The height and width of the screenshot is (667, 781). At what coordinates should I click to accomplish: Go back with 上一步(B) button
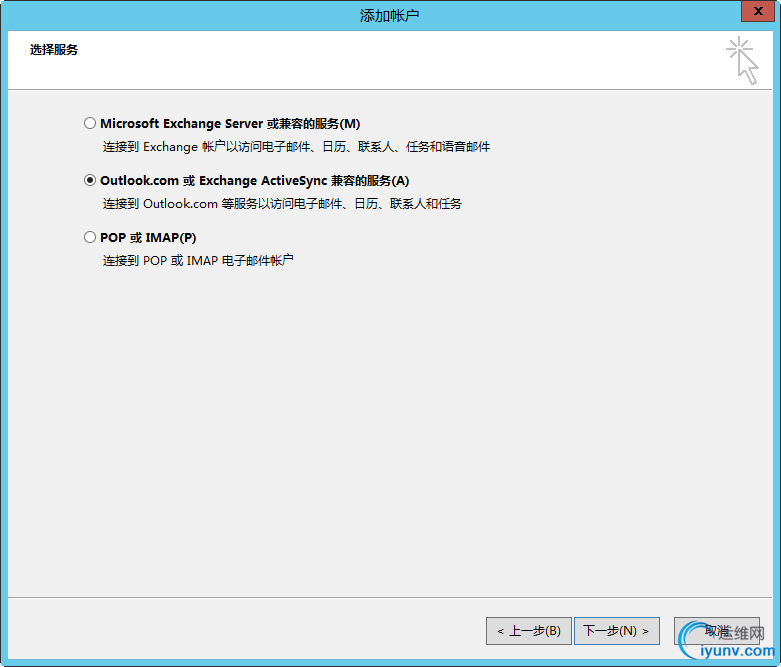point(528,631)
